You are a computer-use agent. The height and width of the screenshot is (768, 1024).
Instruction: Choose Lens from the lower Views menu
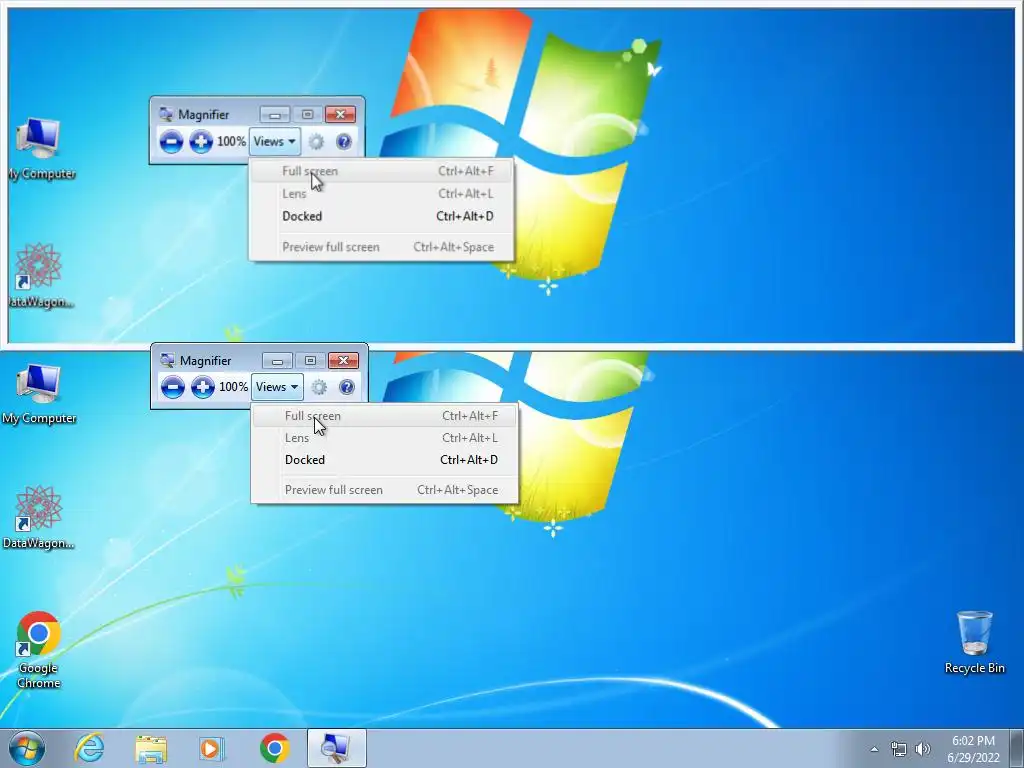pos(385,438)
